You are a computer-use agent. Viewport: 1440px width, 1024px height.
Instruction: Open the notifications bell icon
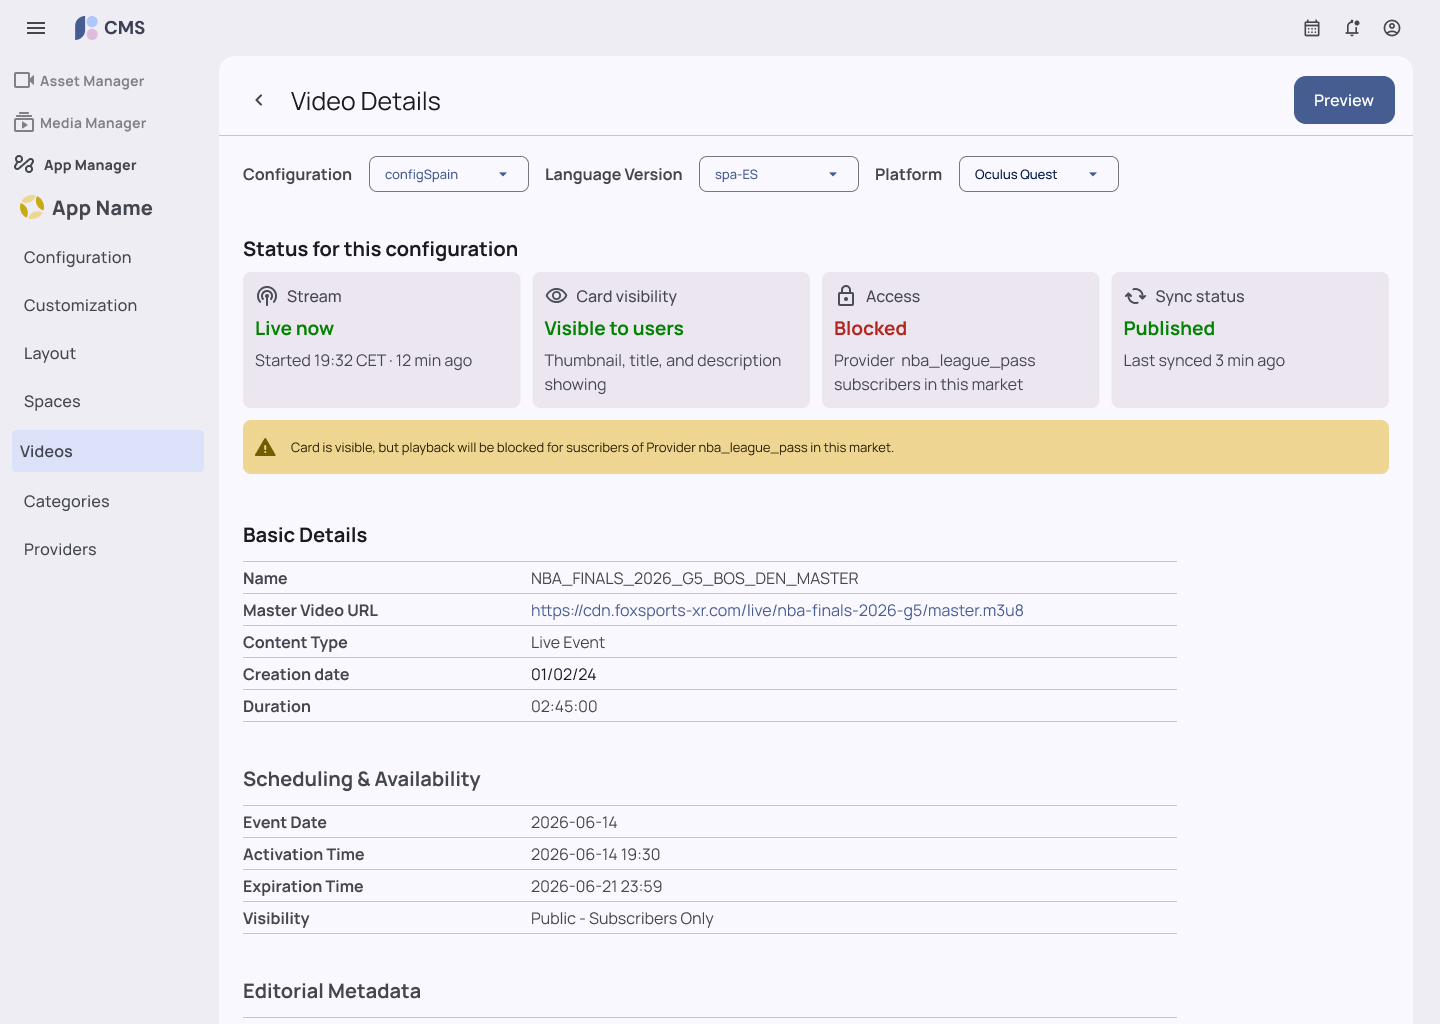point(1352,28)
